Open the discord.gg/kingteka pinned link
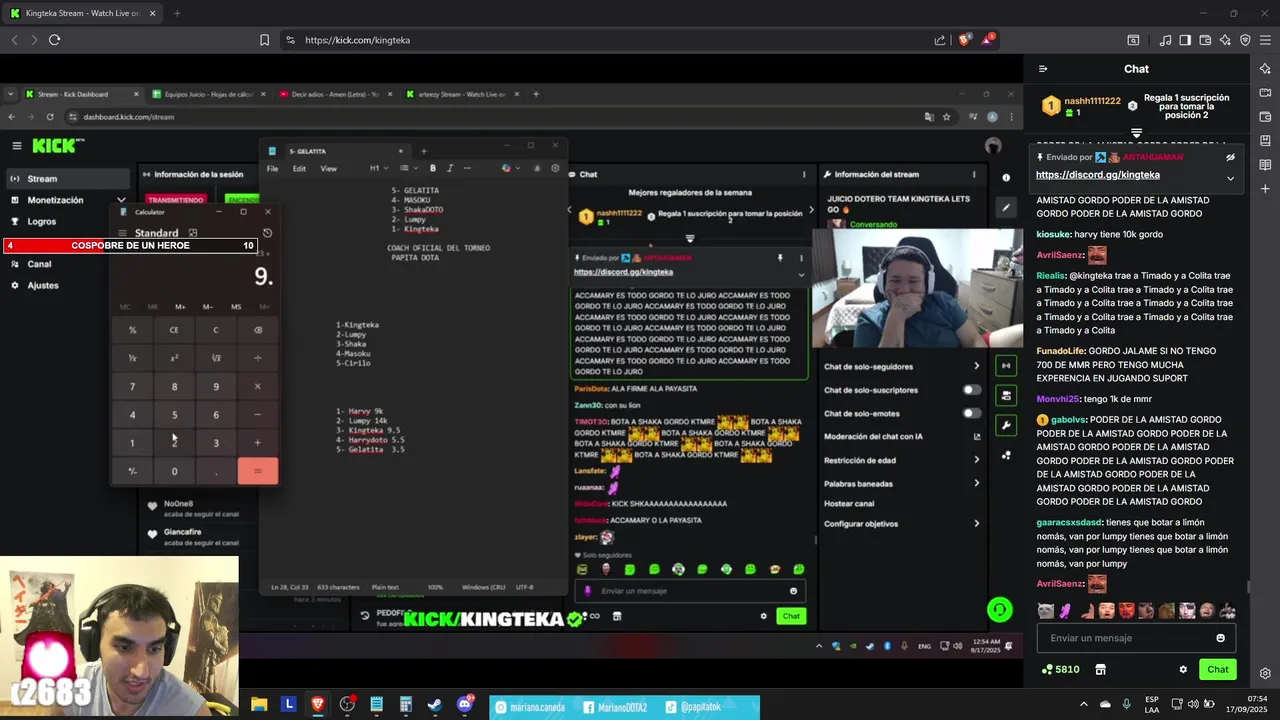 tap(1097, 175)
